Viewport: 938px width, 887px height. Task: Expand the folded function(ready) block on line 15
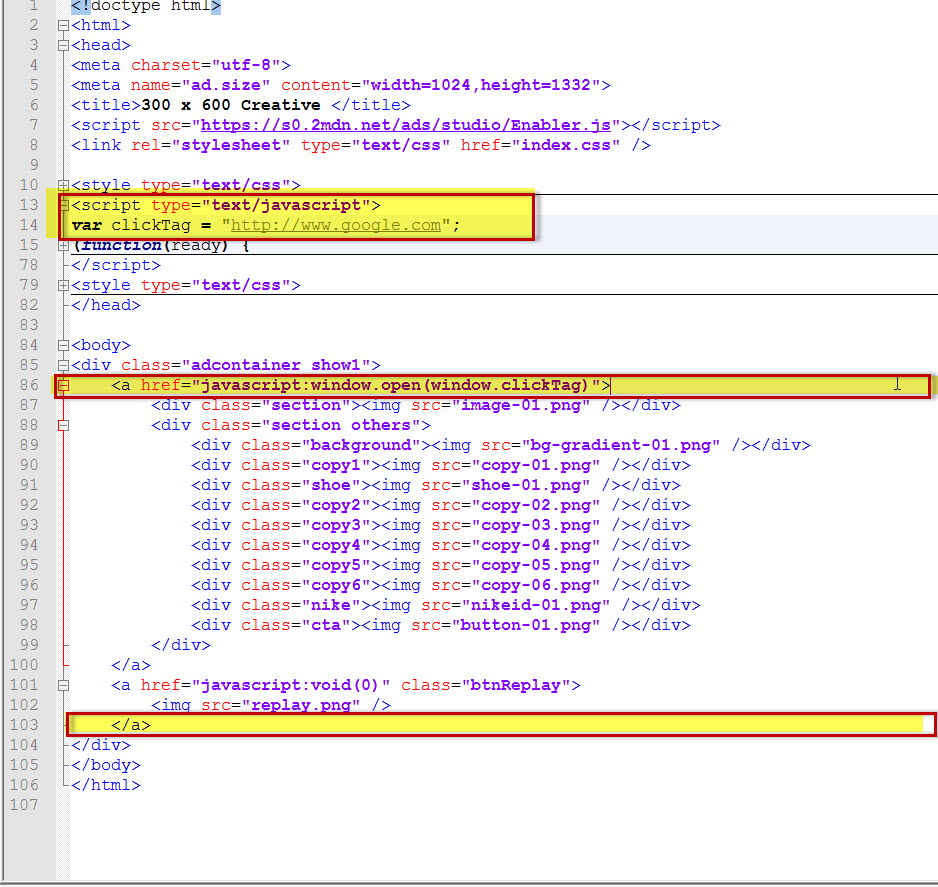pos(63,245)
